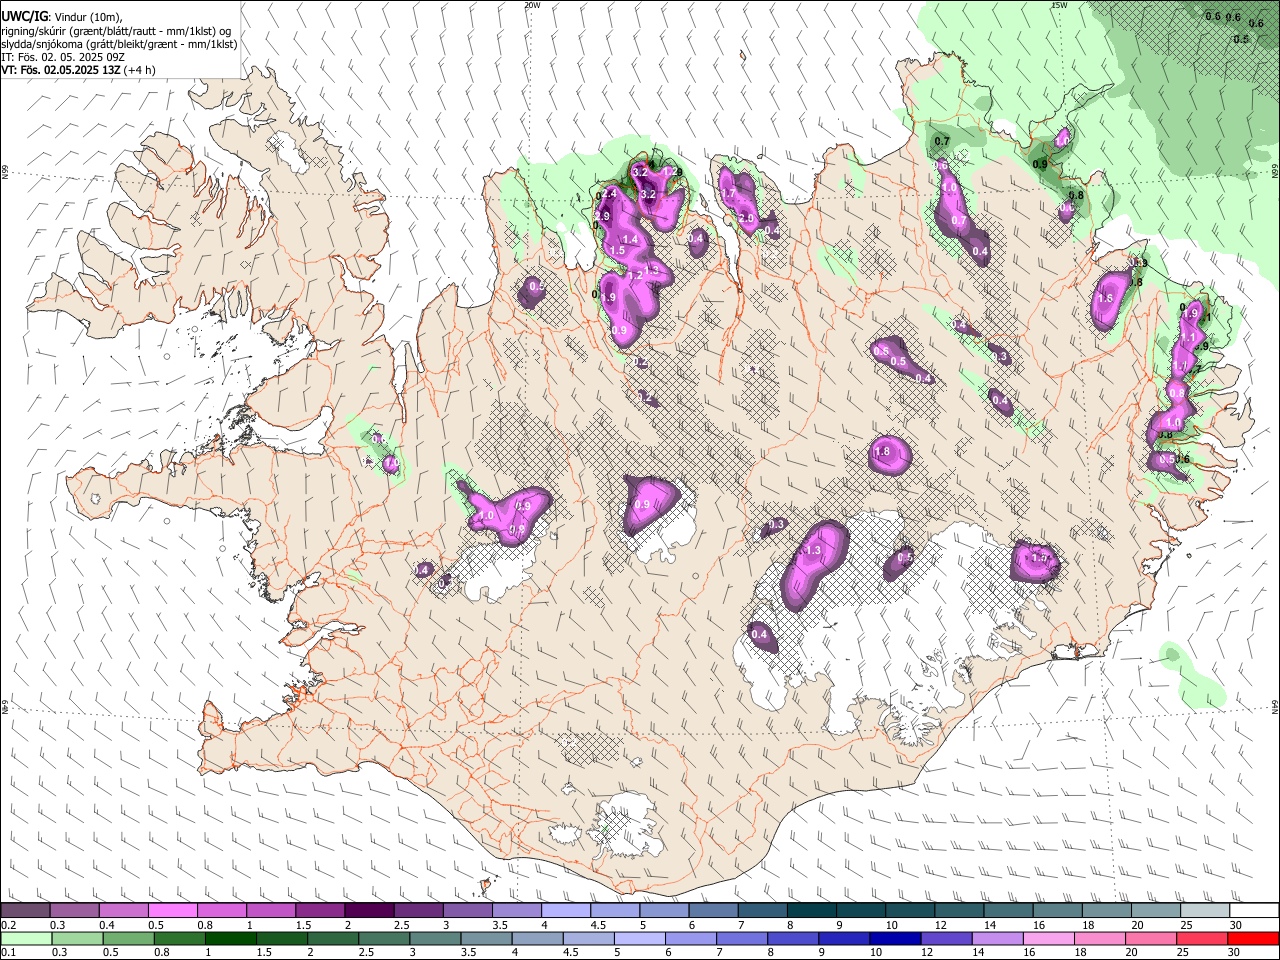Click the lower legend swatch starting at 10
1280x960 pixels.
(x=894, y=939)
